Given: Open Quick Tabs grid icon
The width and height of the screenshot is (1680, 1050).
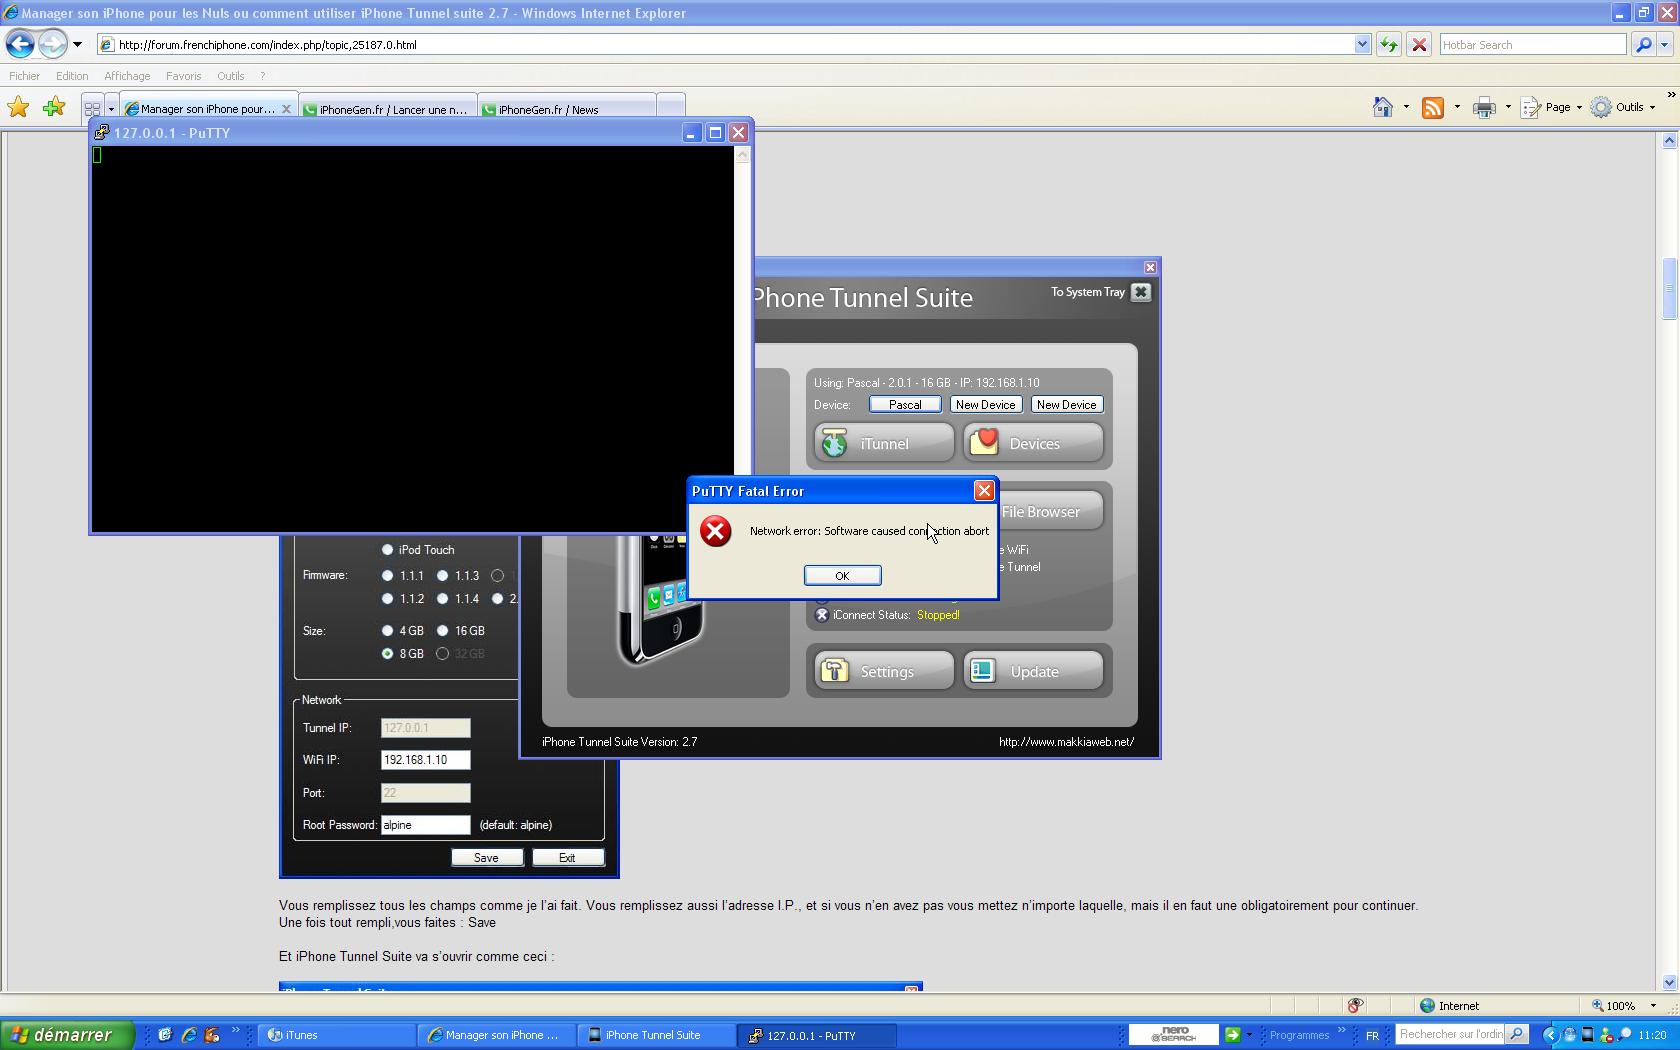Looking at the screenshot, I should coord(92,108).
